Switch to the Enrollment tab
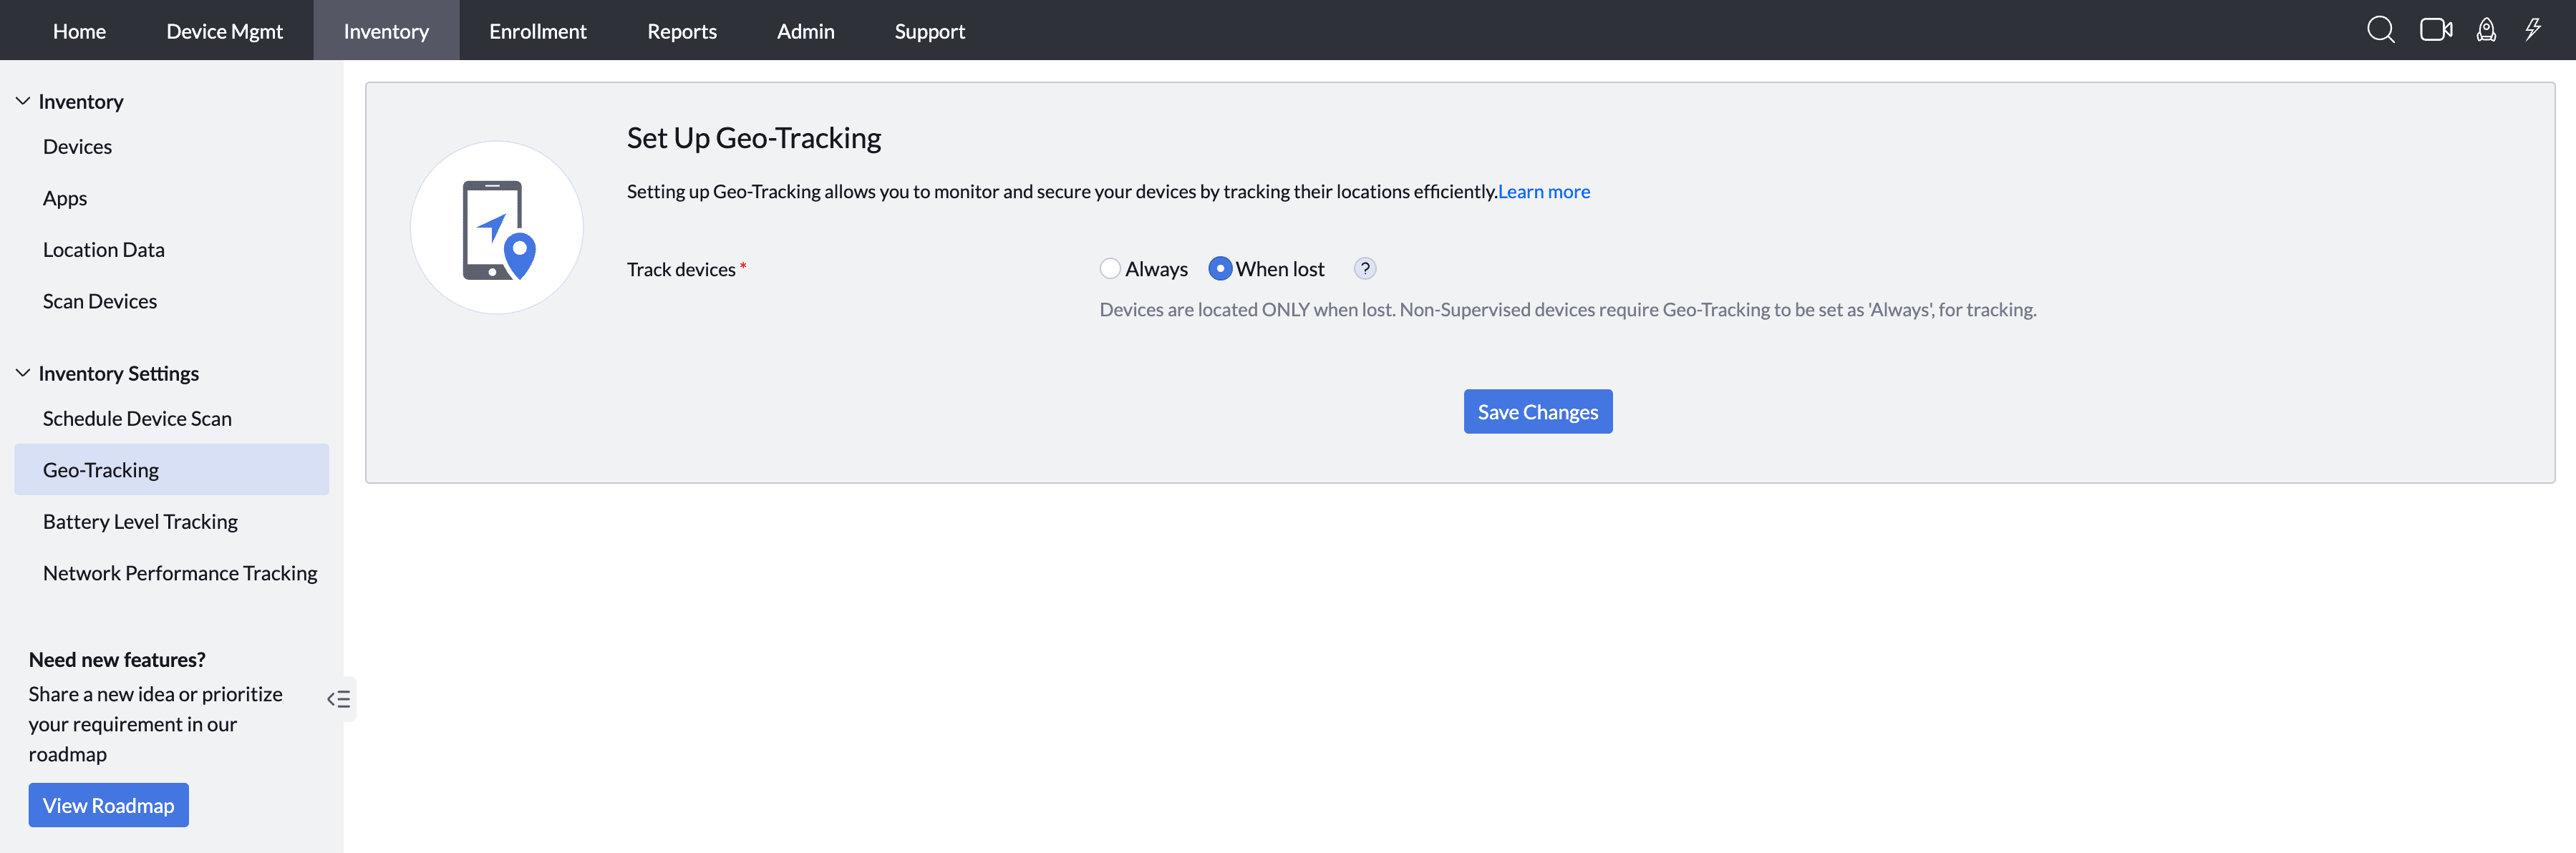This screenshot has width=2576, height=853. click(x=538, y=31)
